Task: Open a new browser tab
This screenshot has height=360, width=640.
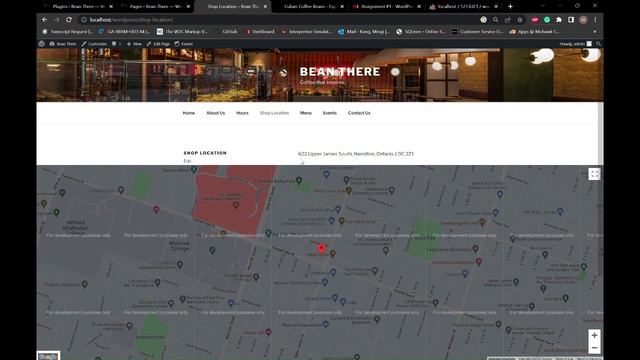Action: (510, 7)
